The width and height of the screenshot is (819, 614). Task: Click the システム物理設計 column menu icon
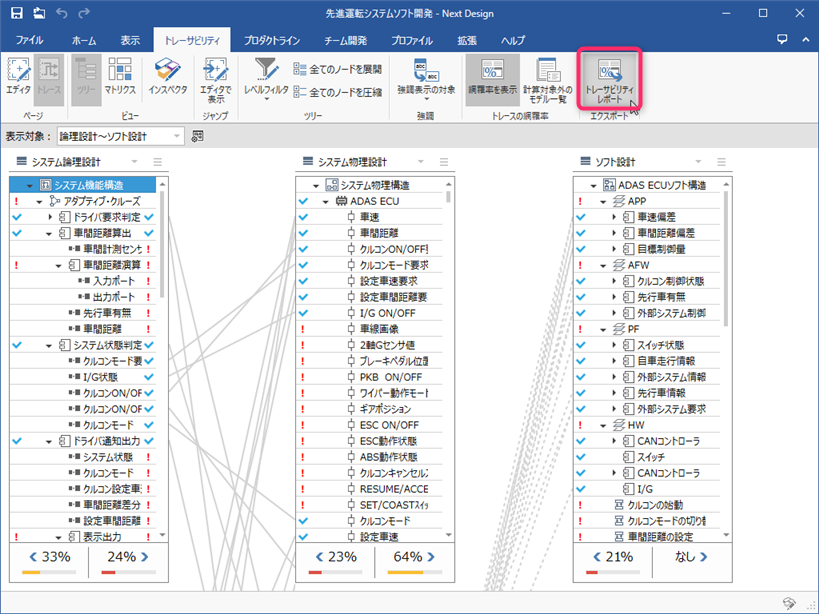[444, 162]
